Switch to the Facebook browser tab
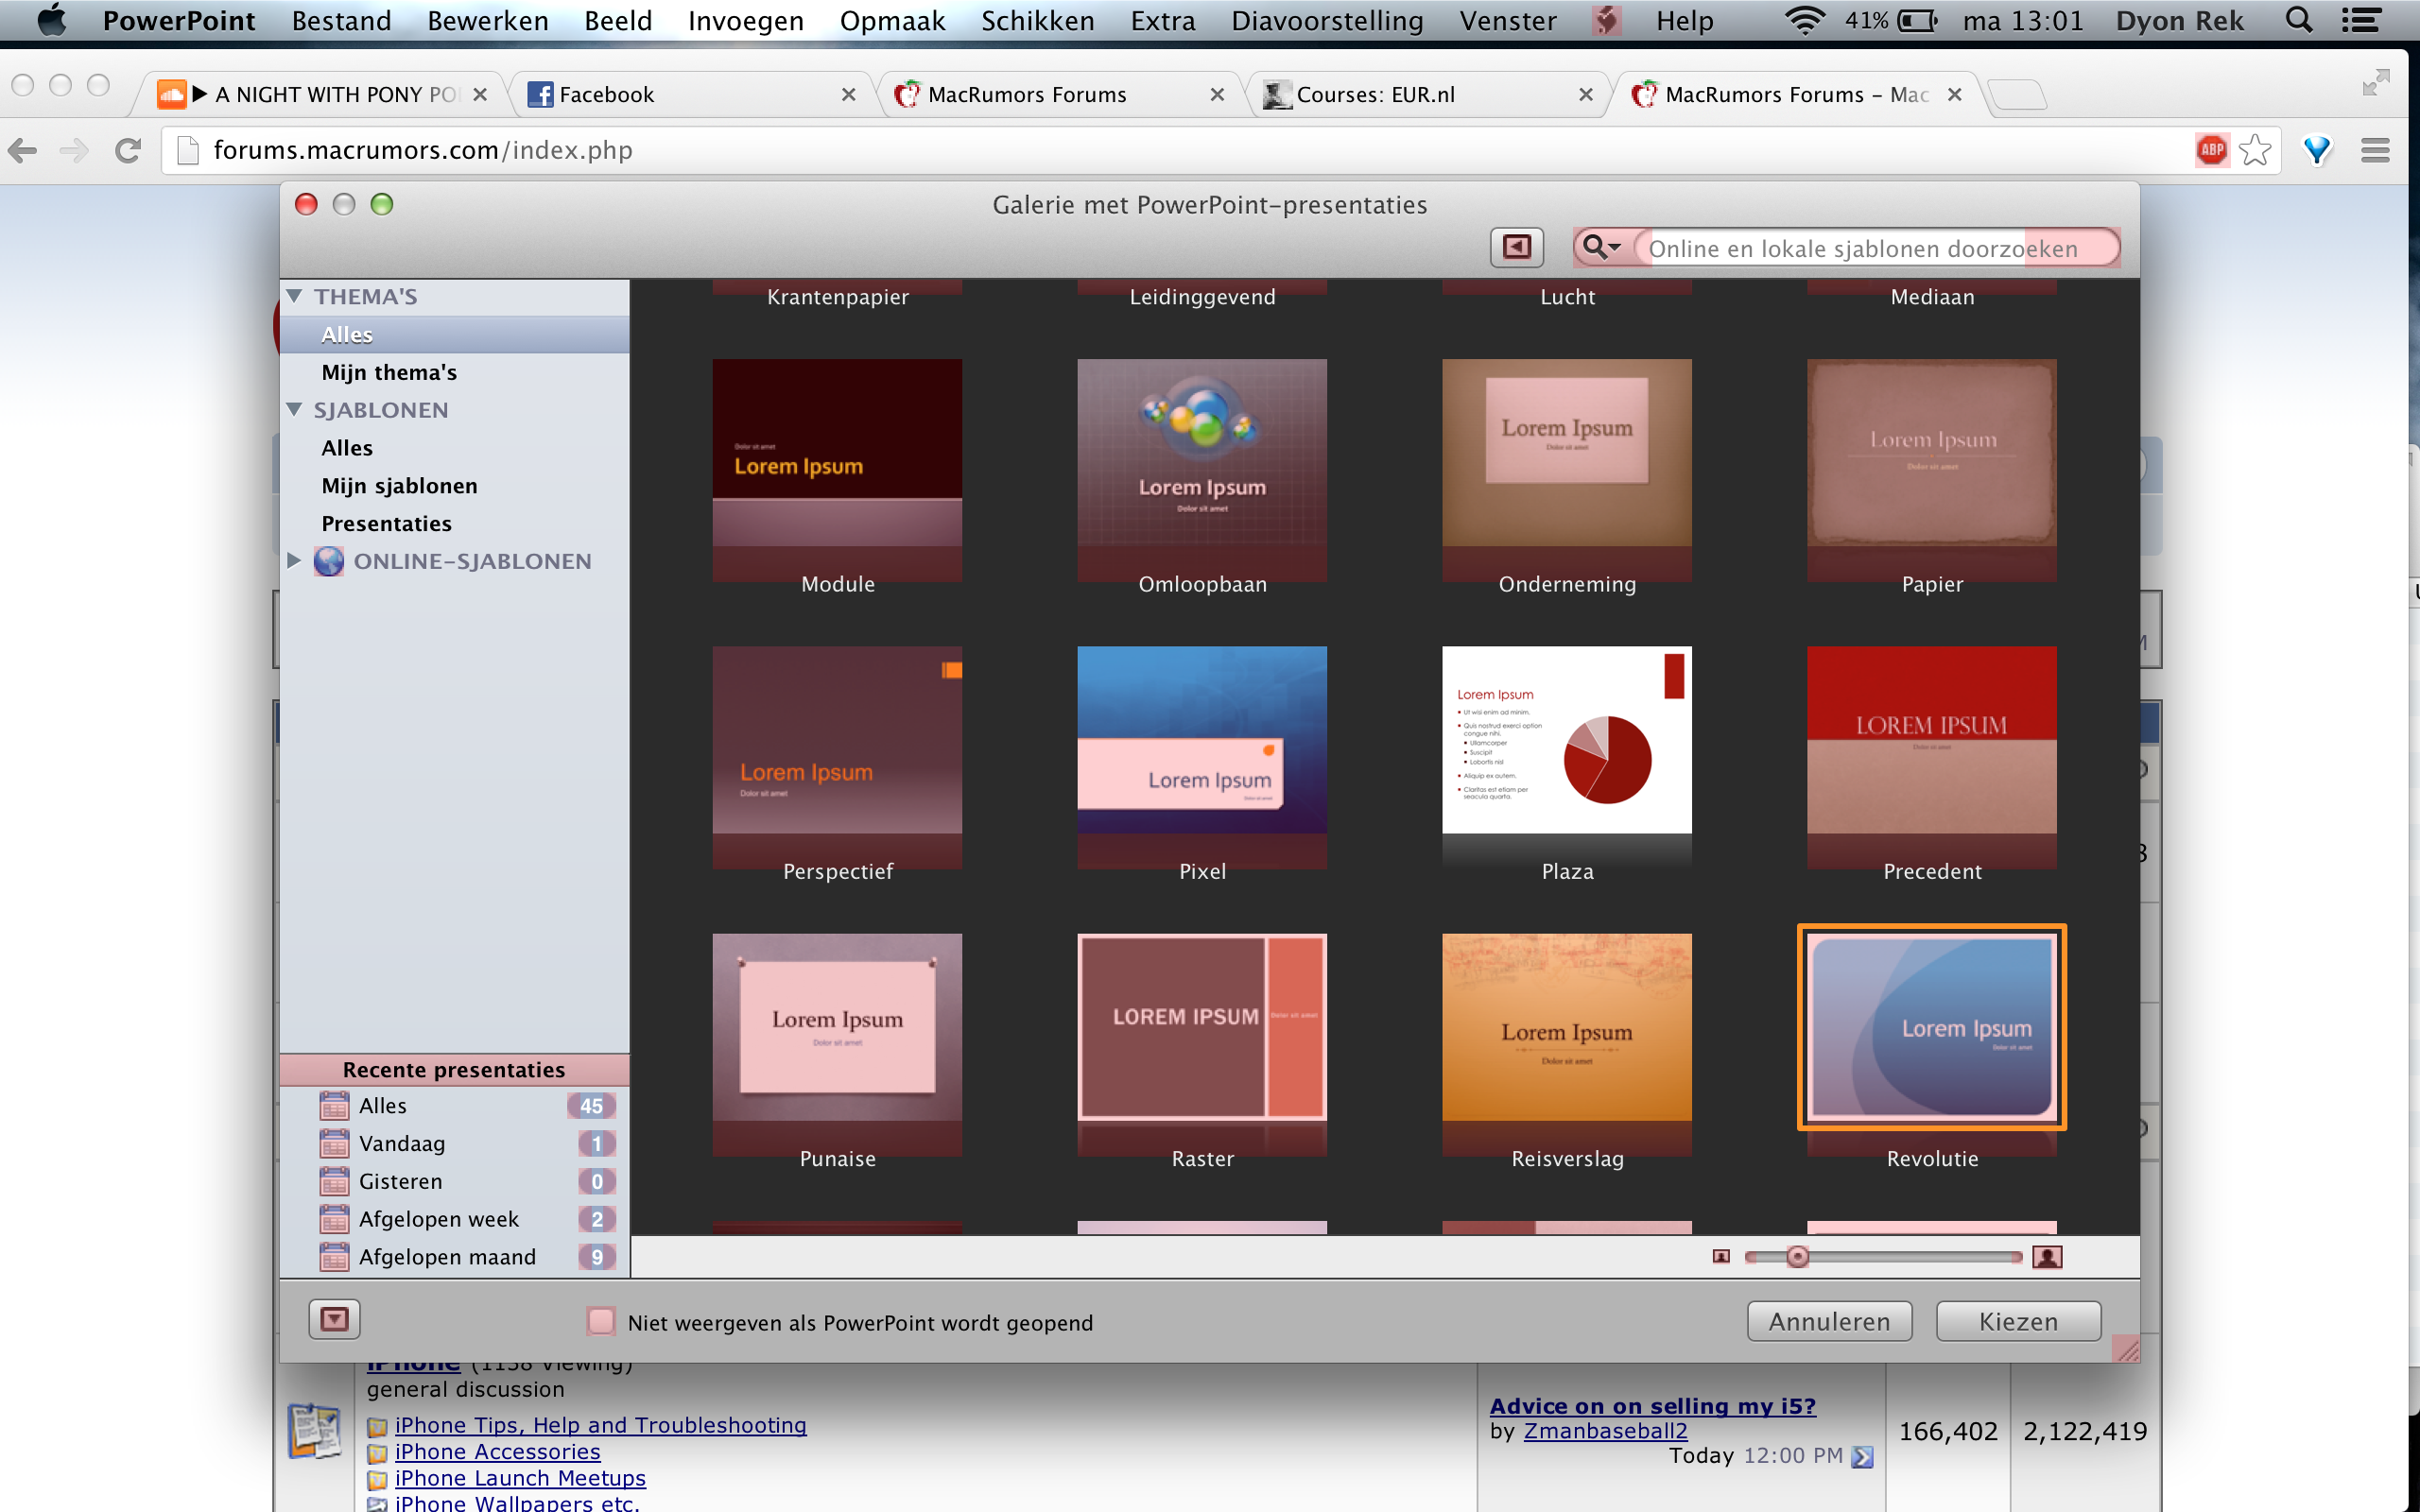Viewport: 2420px width, 1512px height. tap(690, 94)
